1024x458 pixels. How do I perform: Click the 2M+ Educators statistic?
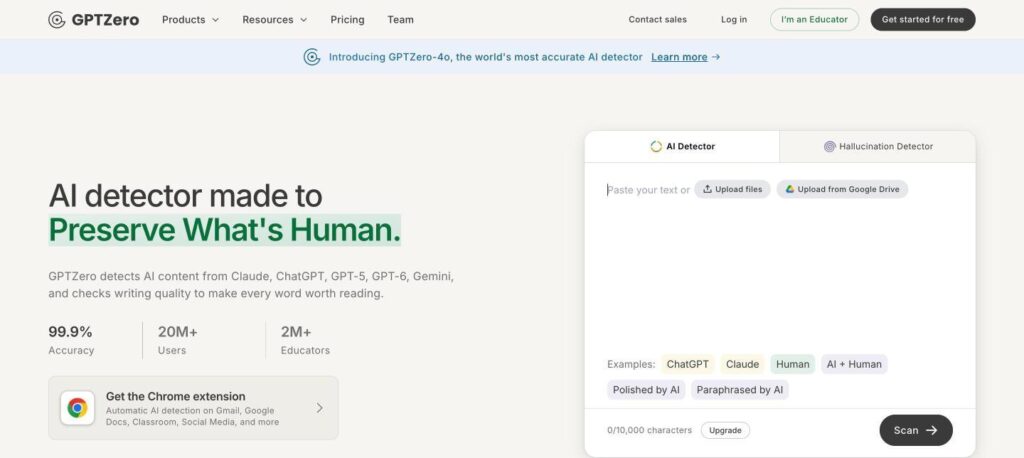pos(305,340)
